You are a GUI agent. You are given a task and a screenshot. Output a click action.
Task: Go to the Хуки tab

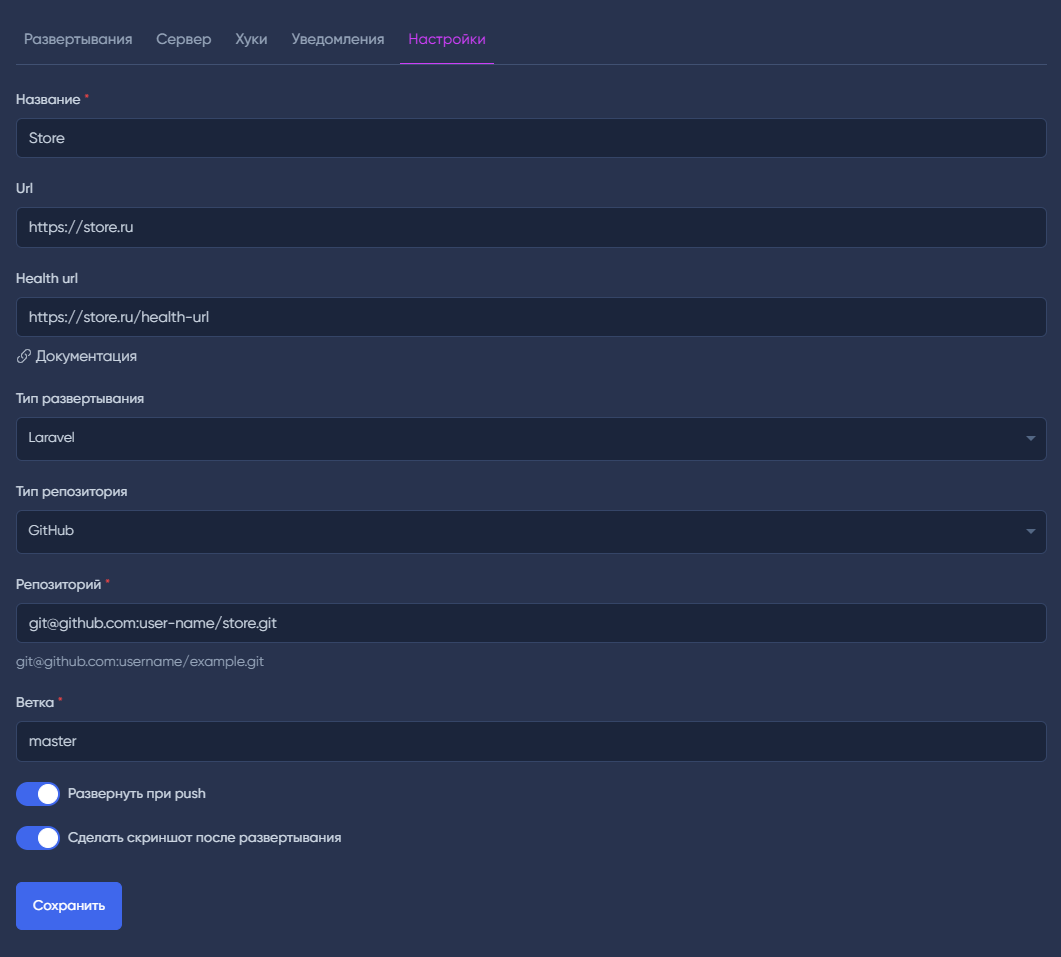click(x=251, y=39)
